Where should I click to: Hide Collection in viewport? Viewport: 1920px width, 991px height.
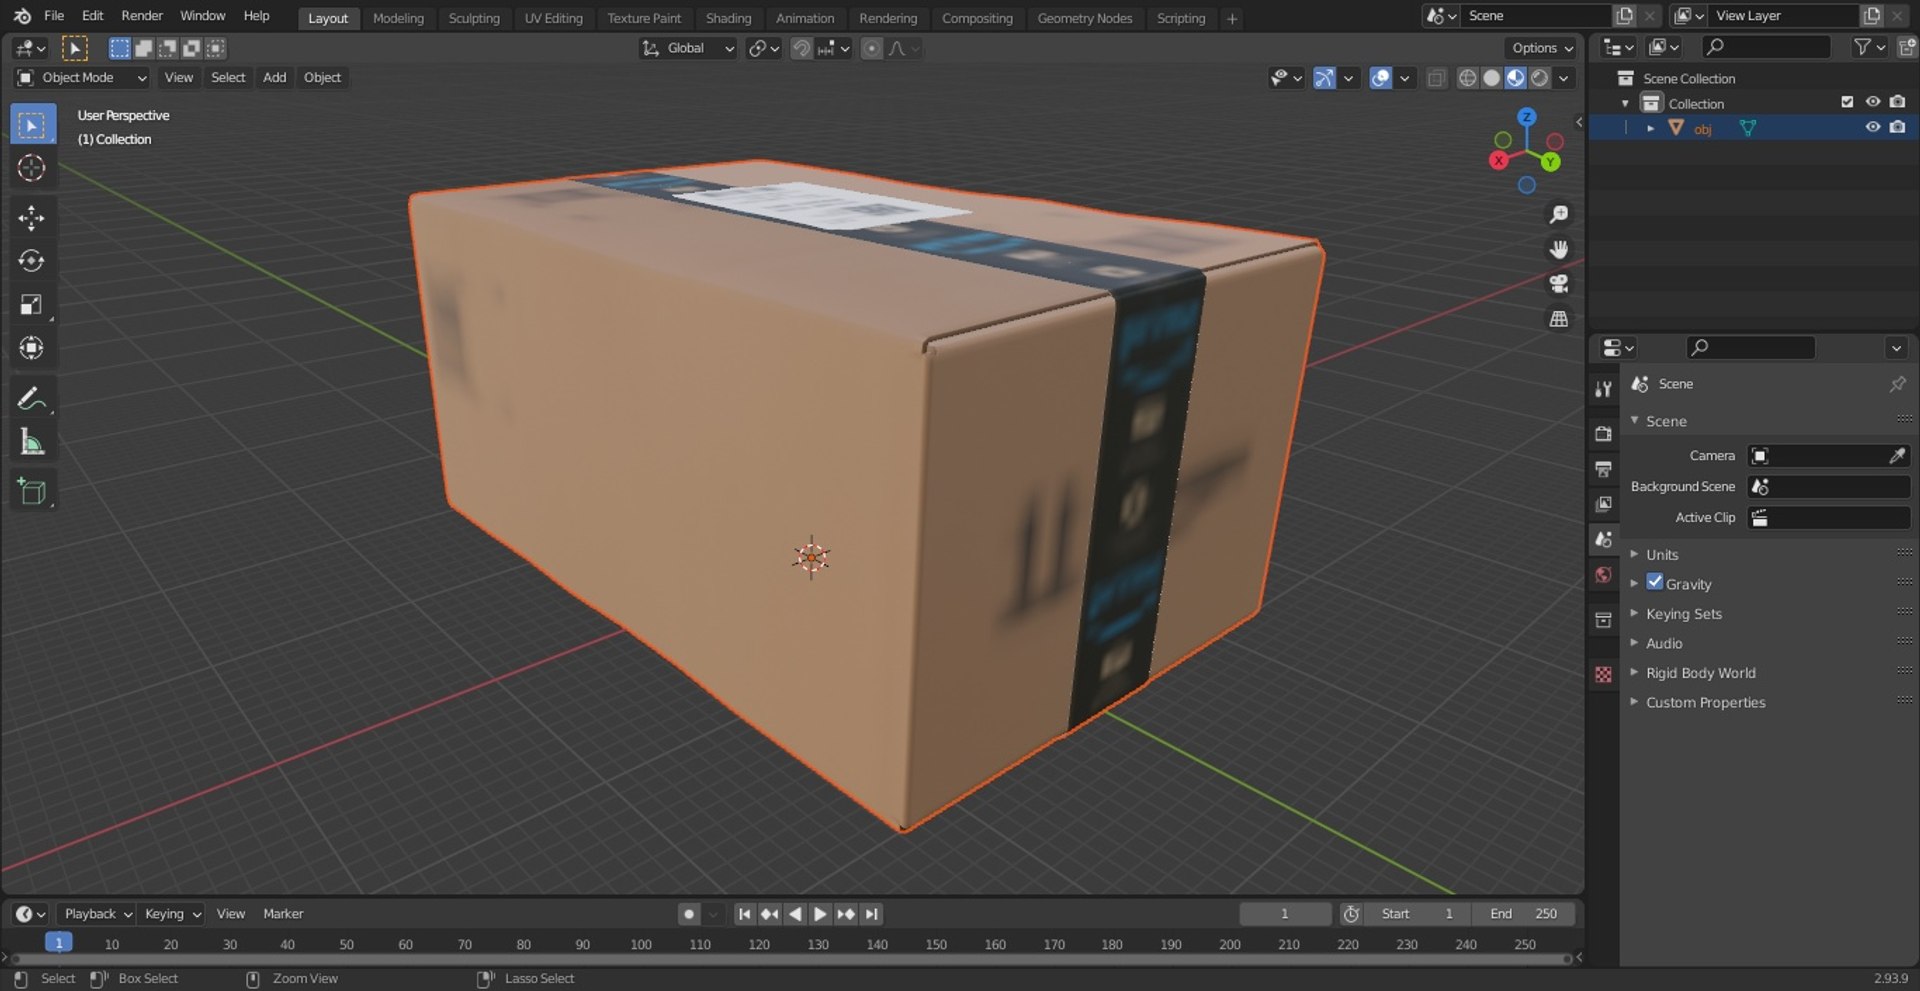point(1872,102)
